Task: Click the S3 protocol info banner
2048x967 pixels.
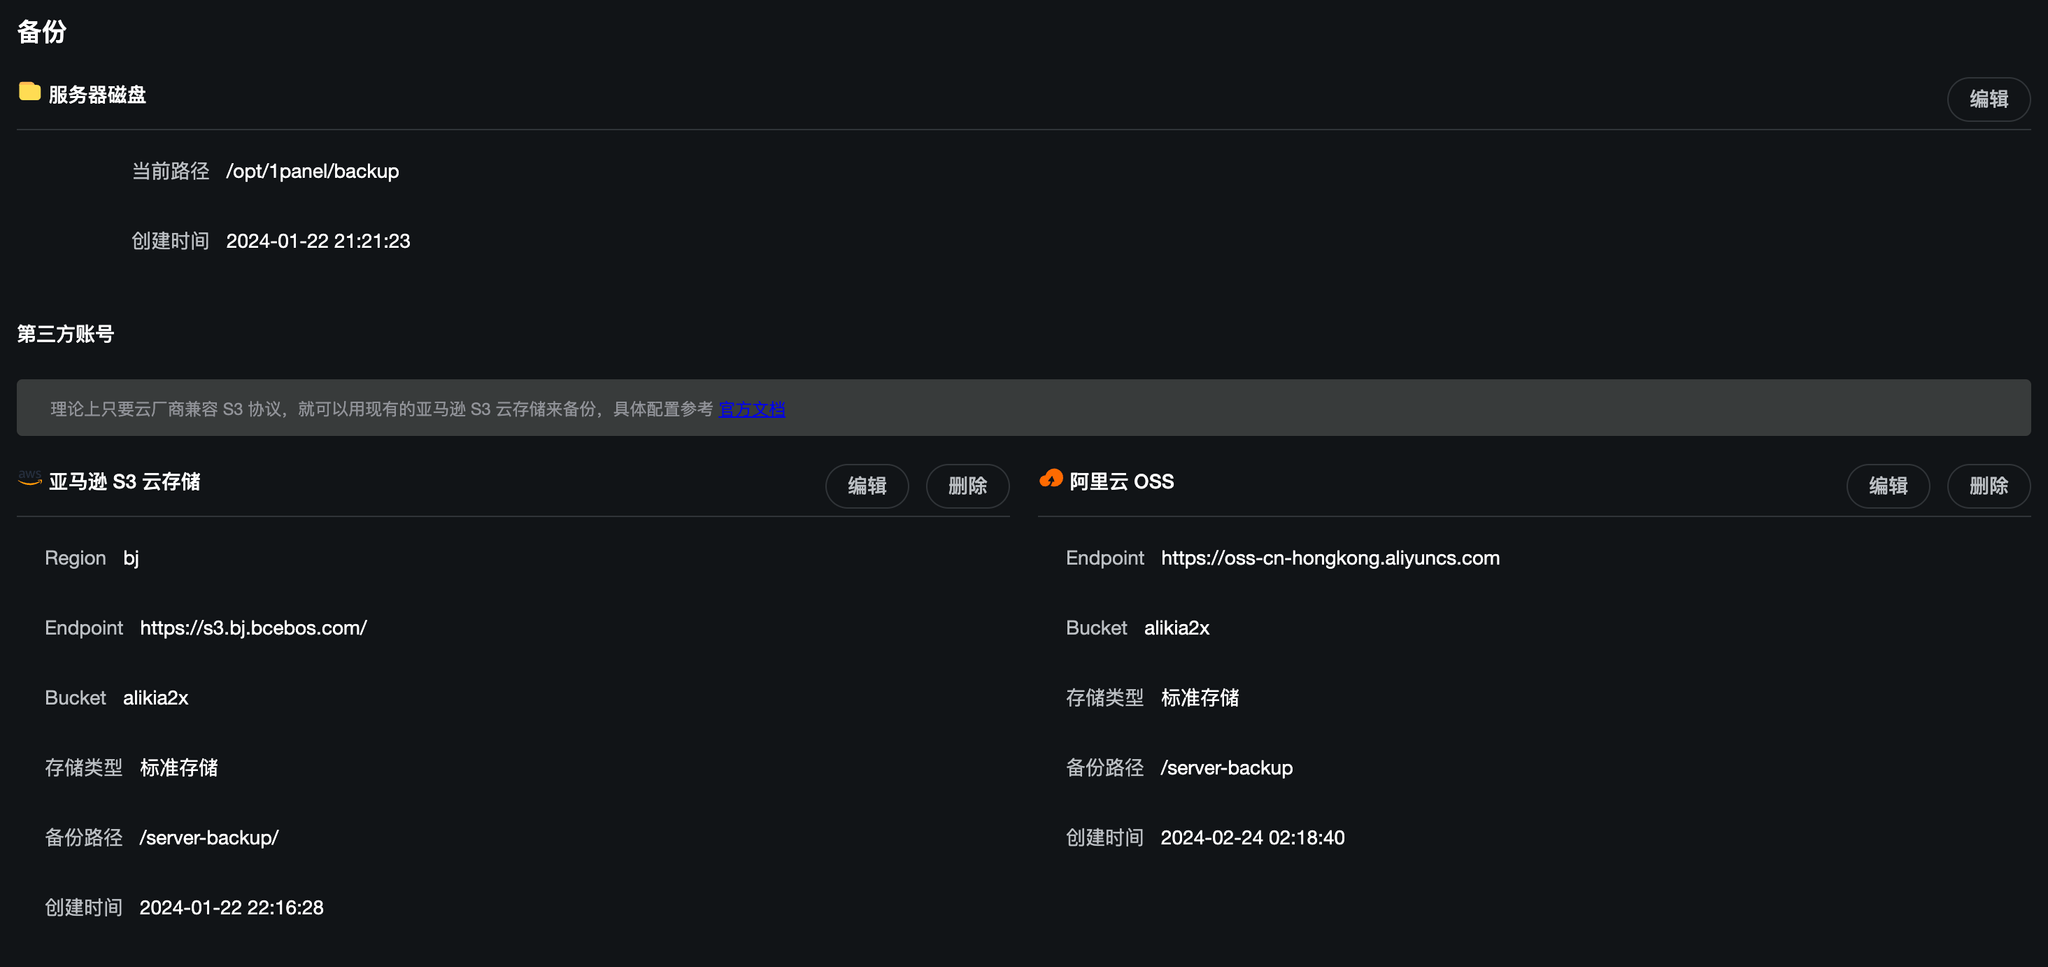Action: (x=1024, y=407)
